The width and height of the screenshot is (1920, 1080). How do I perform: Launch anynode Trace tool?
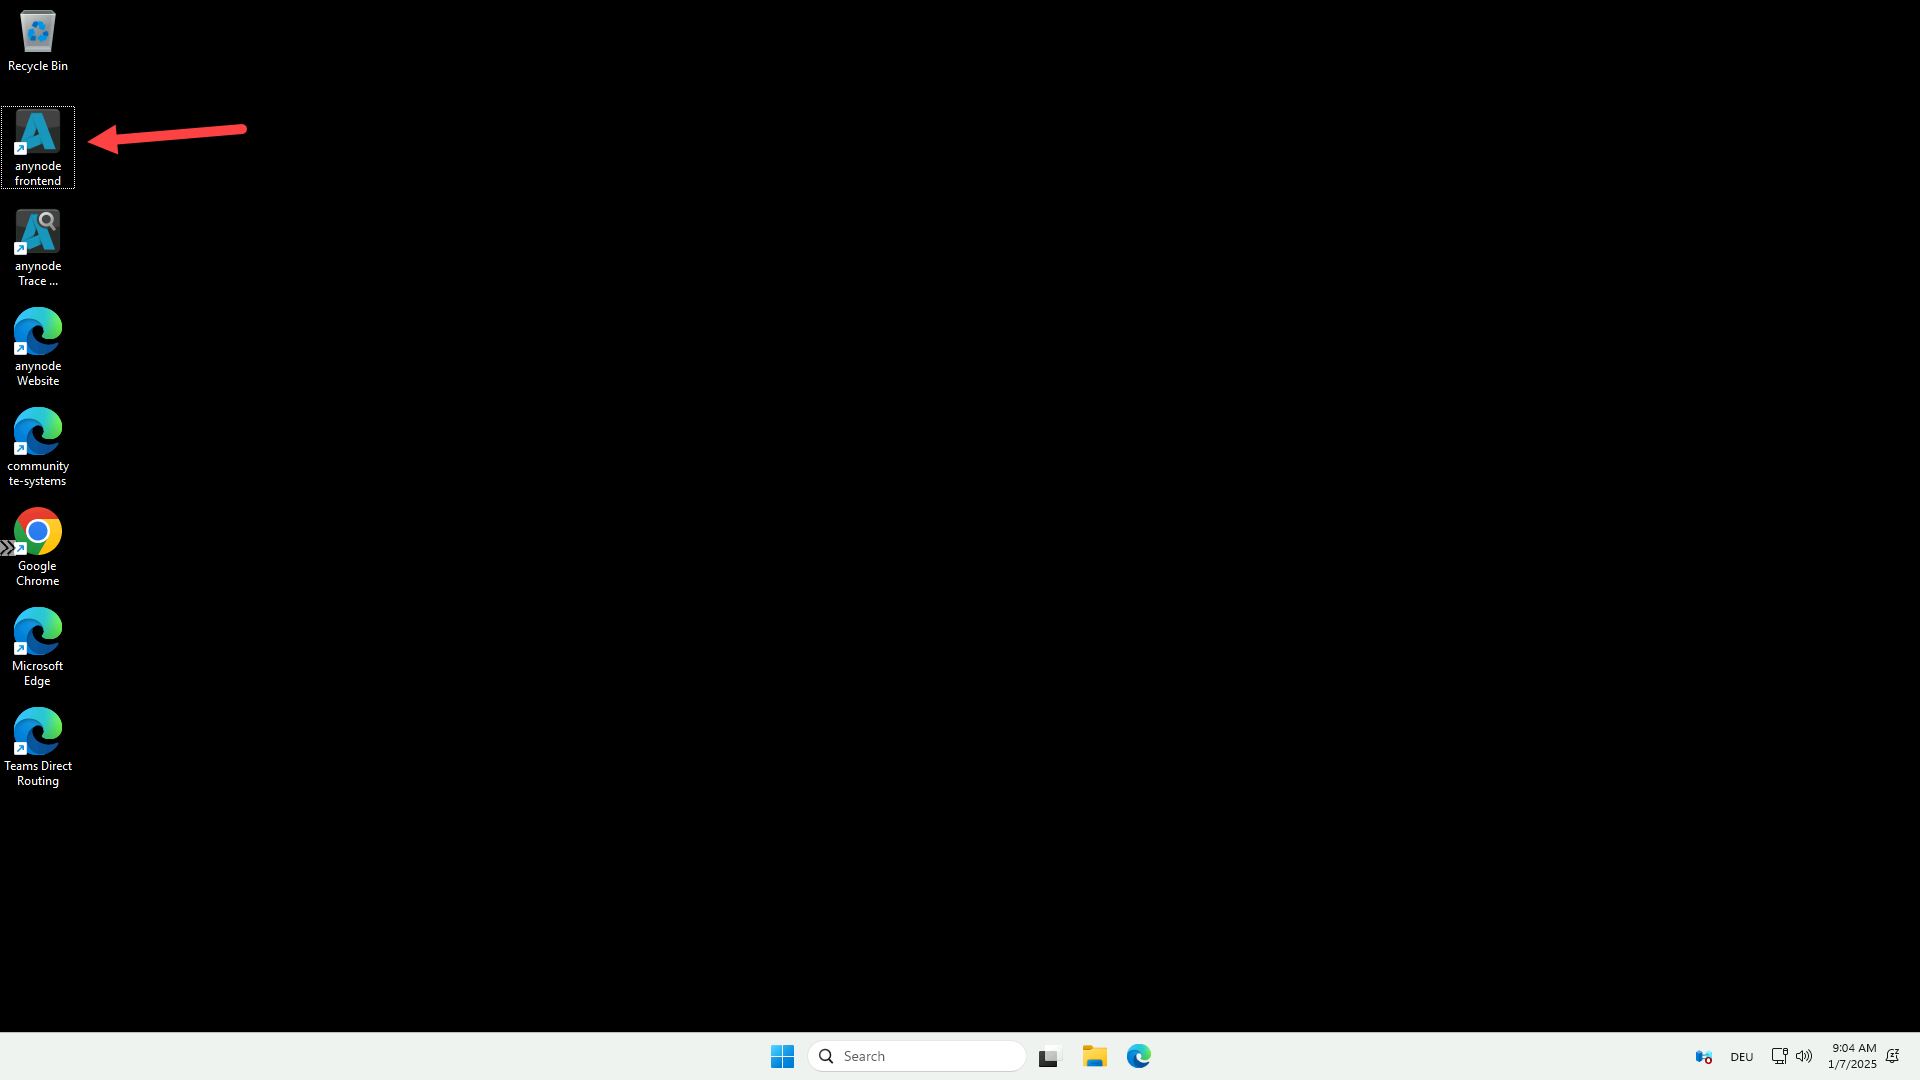pyautogui.click(x=37, y=245)
